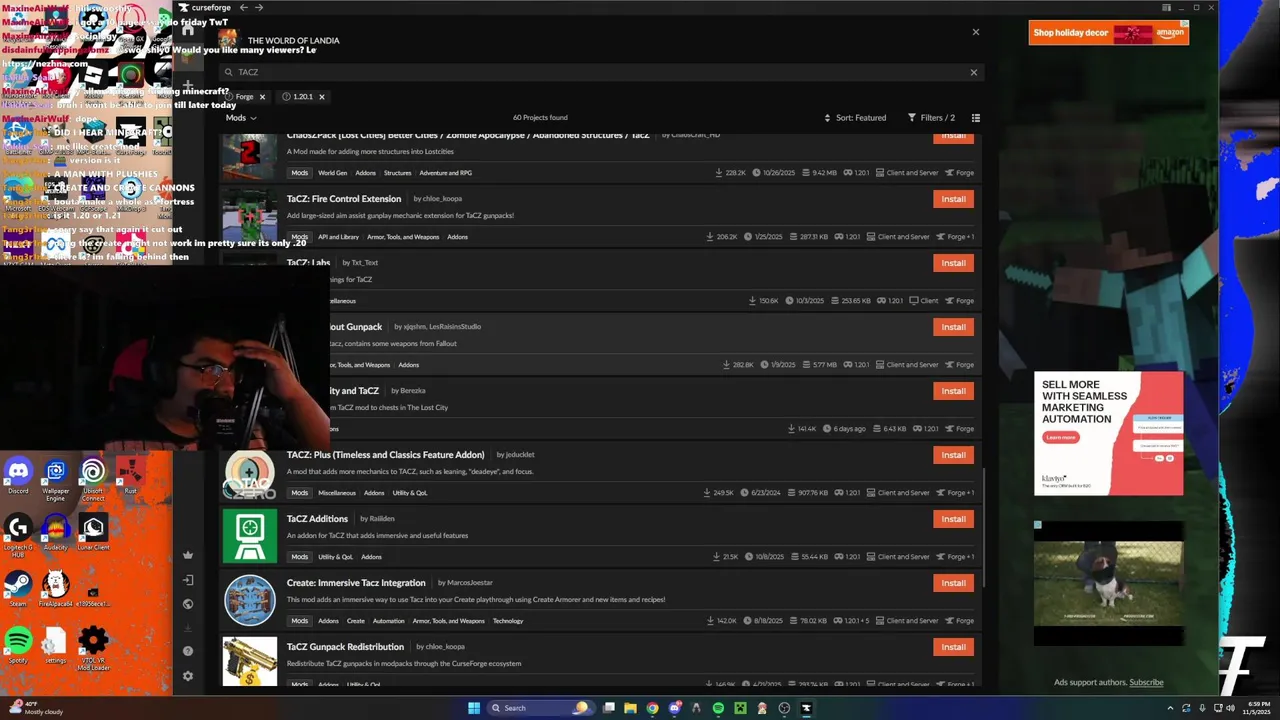Open TaCZ Gunpack Redistribution title
This screenshot has width=1280, height=720.
pos(345,647)
